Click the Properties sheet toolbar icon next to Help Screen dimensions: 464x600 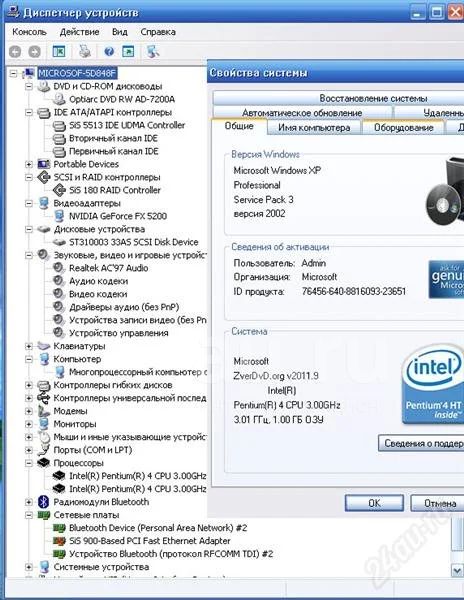(128, 51)
